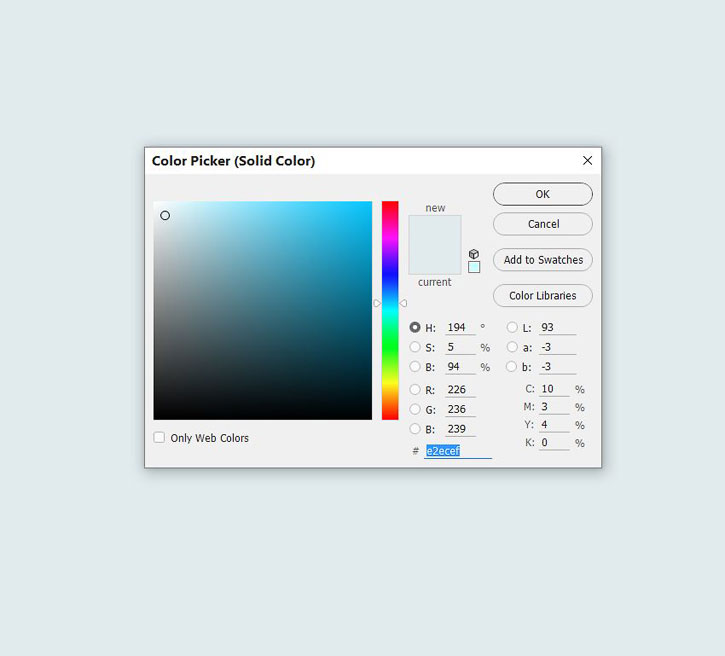Click the blue field showing 239
The image size is (725, 656).
coord(460,429)
